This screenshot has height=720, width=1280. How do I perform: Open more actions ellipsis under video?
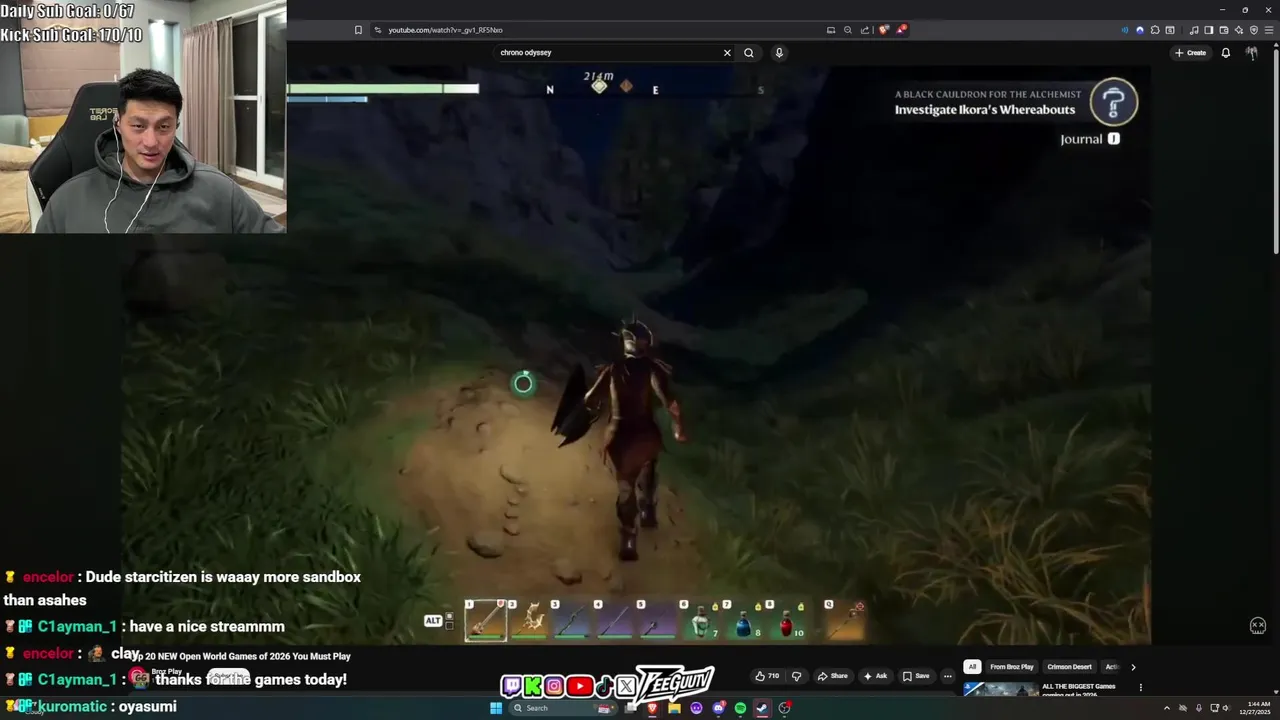click(x=948, y=676)
